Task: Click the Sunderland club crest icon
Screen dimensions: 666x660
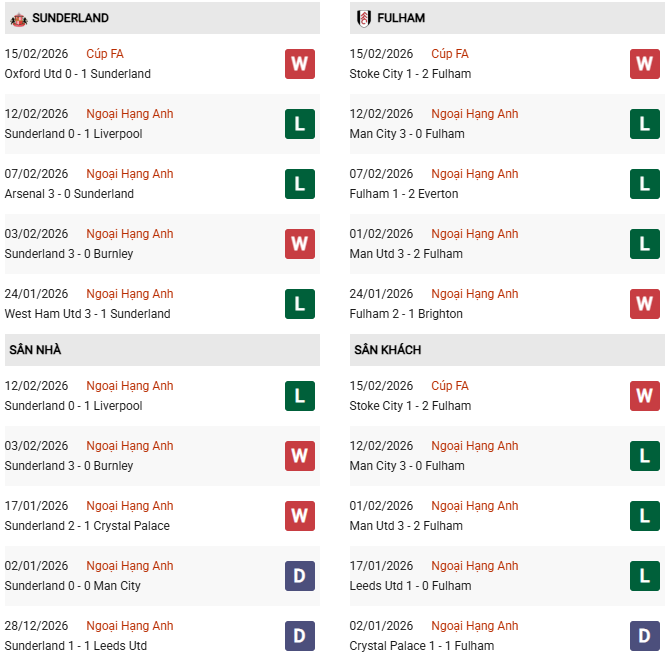Action: point(18,19)
